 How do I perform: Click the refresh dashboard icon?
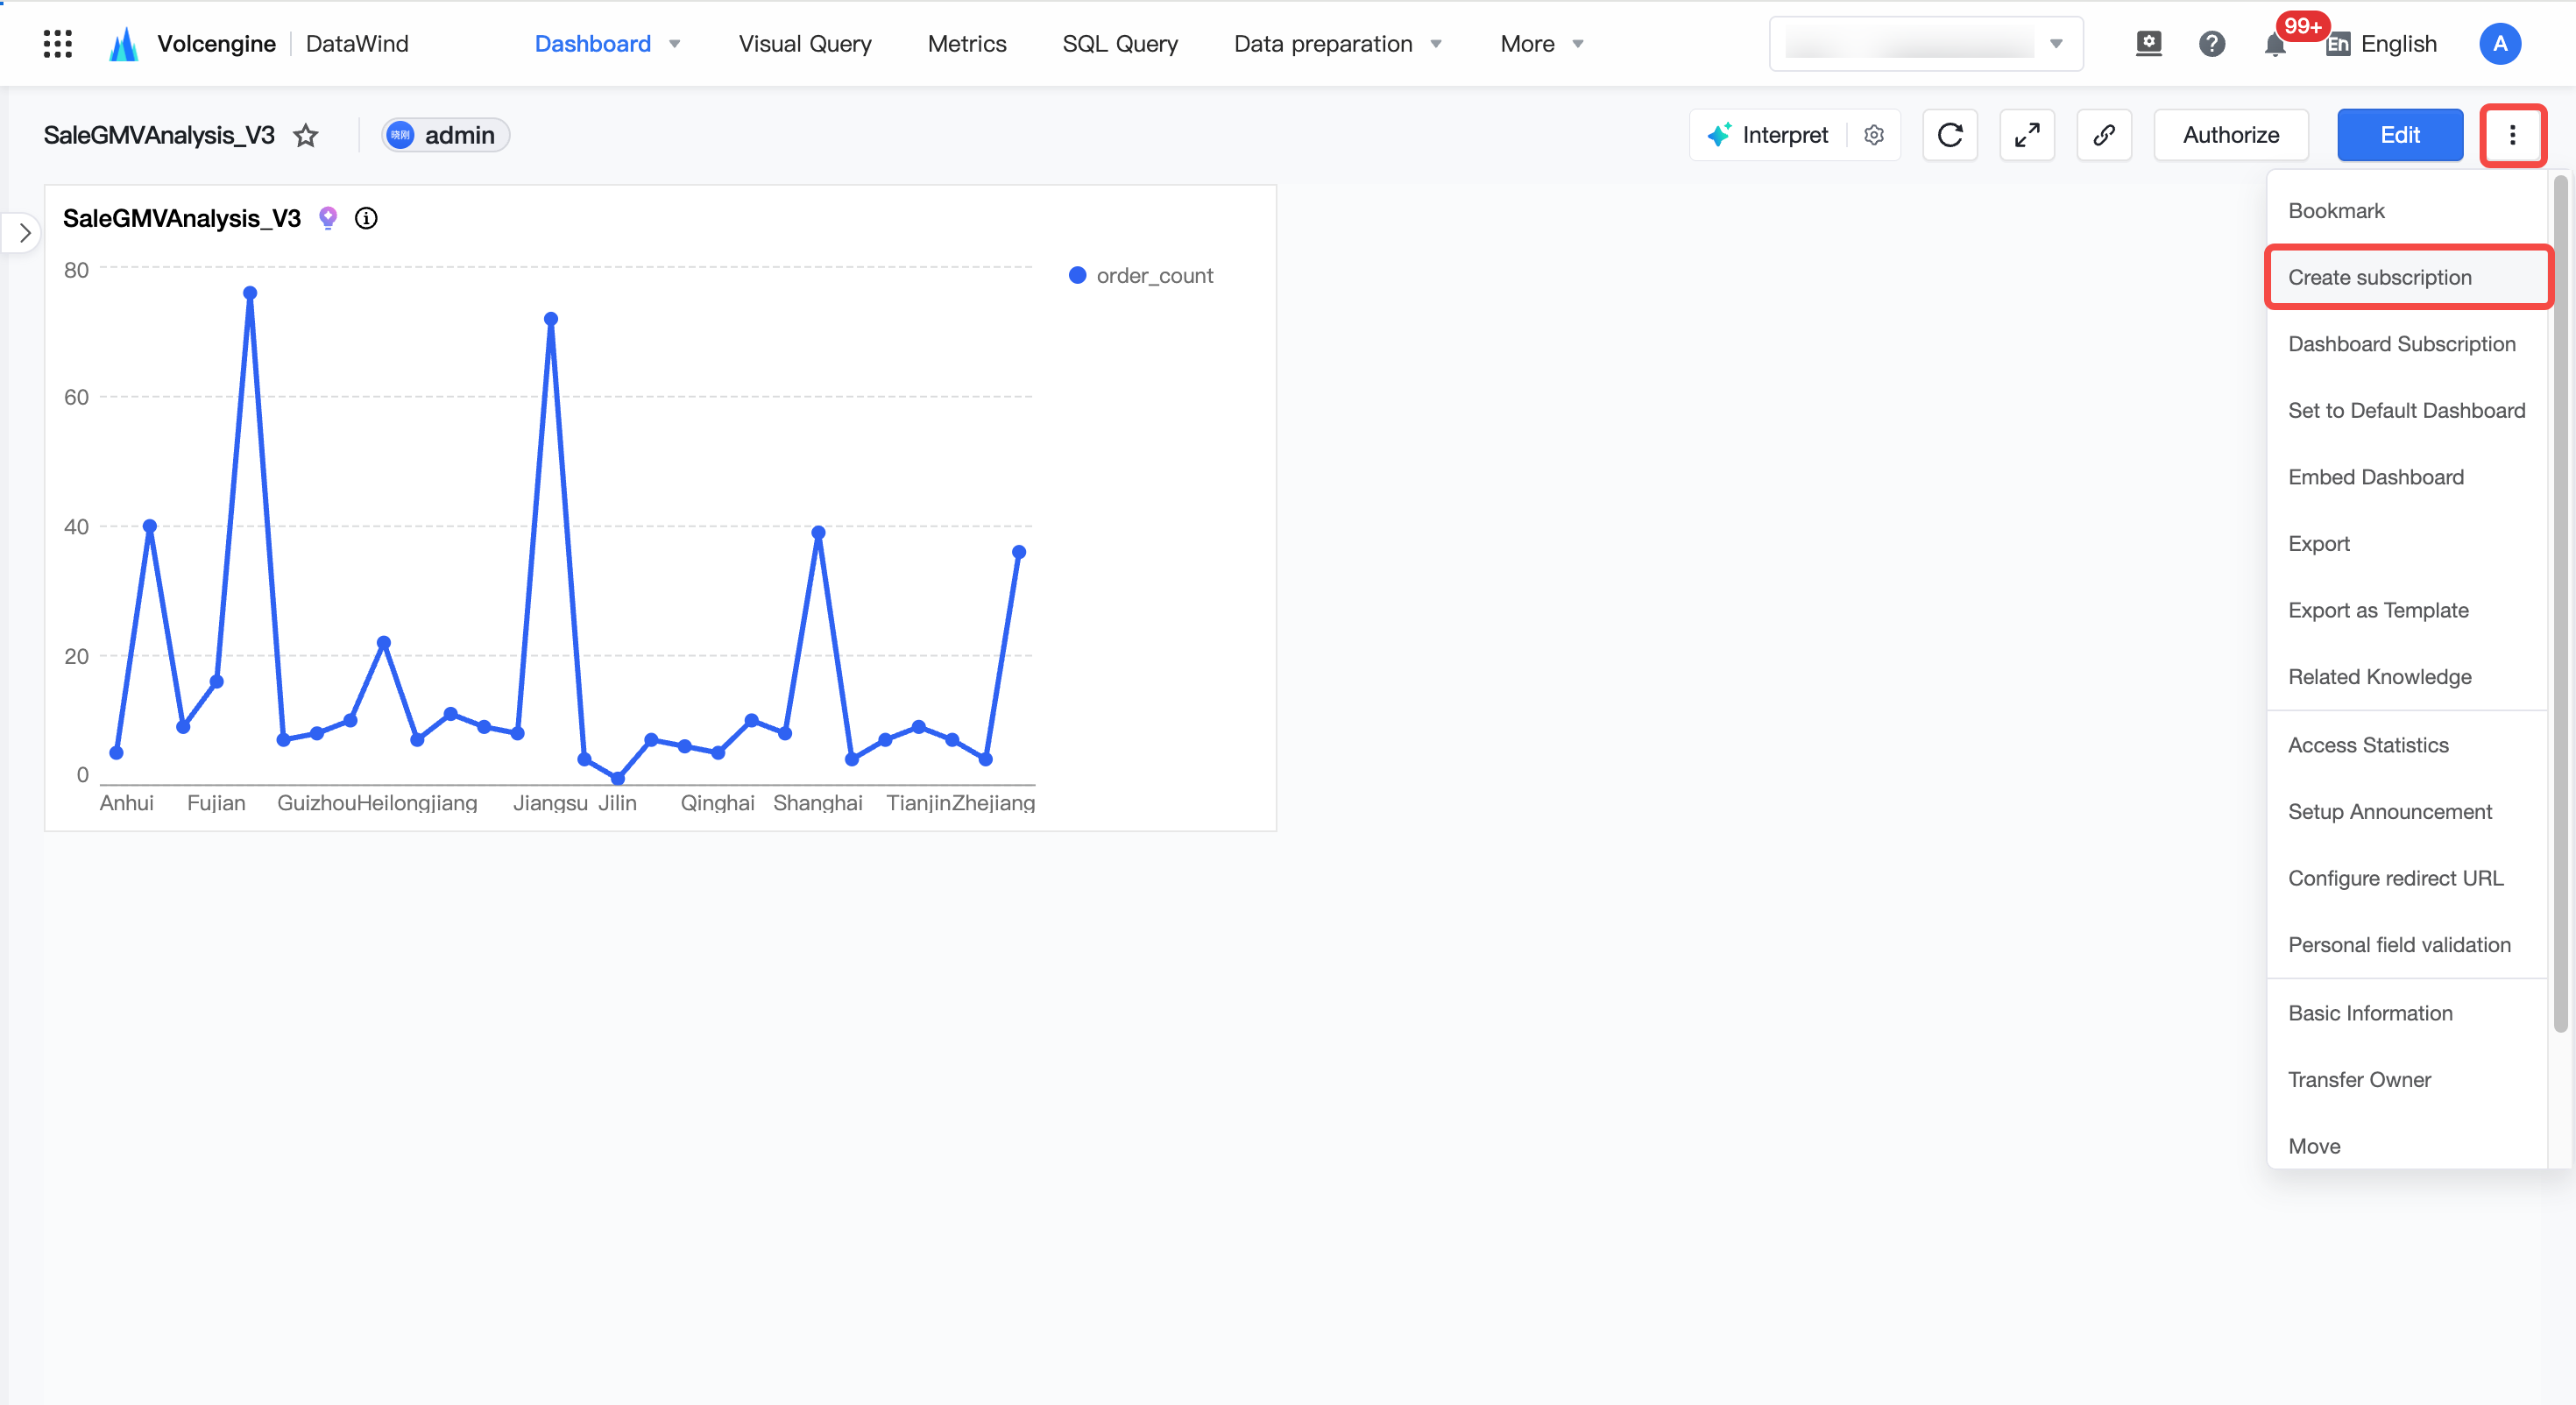(1950, 135)
